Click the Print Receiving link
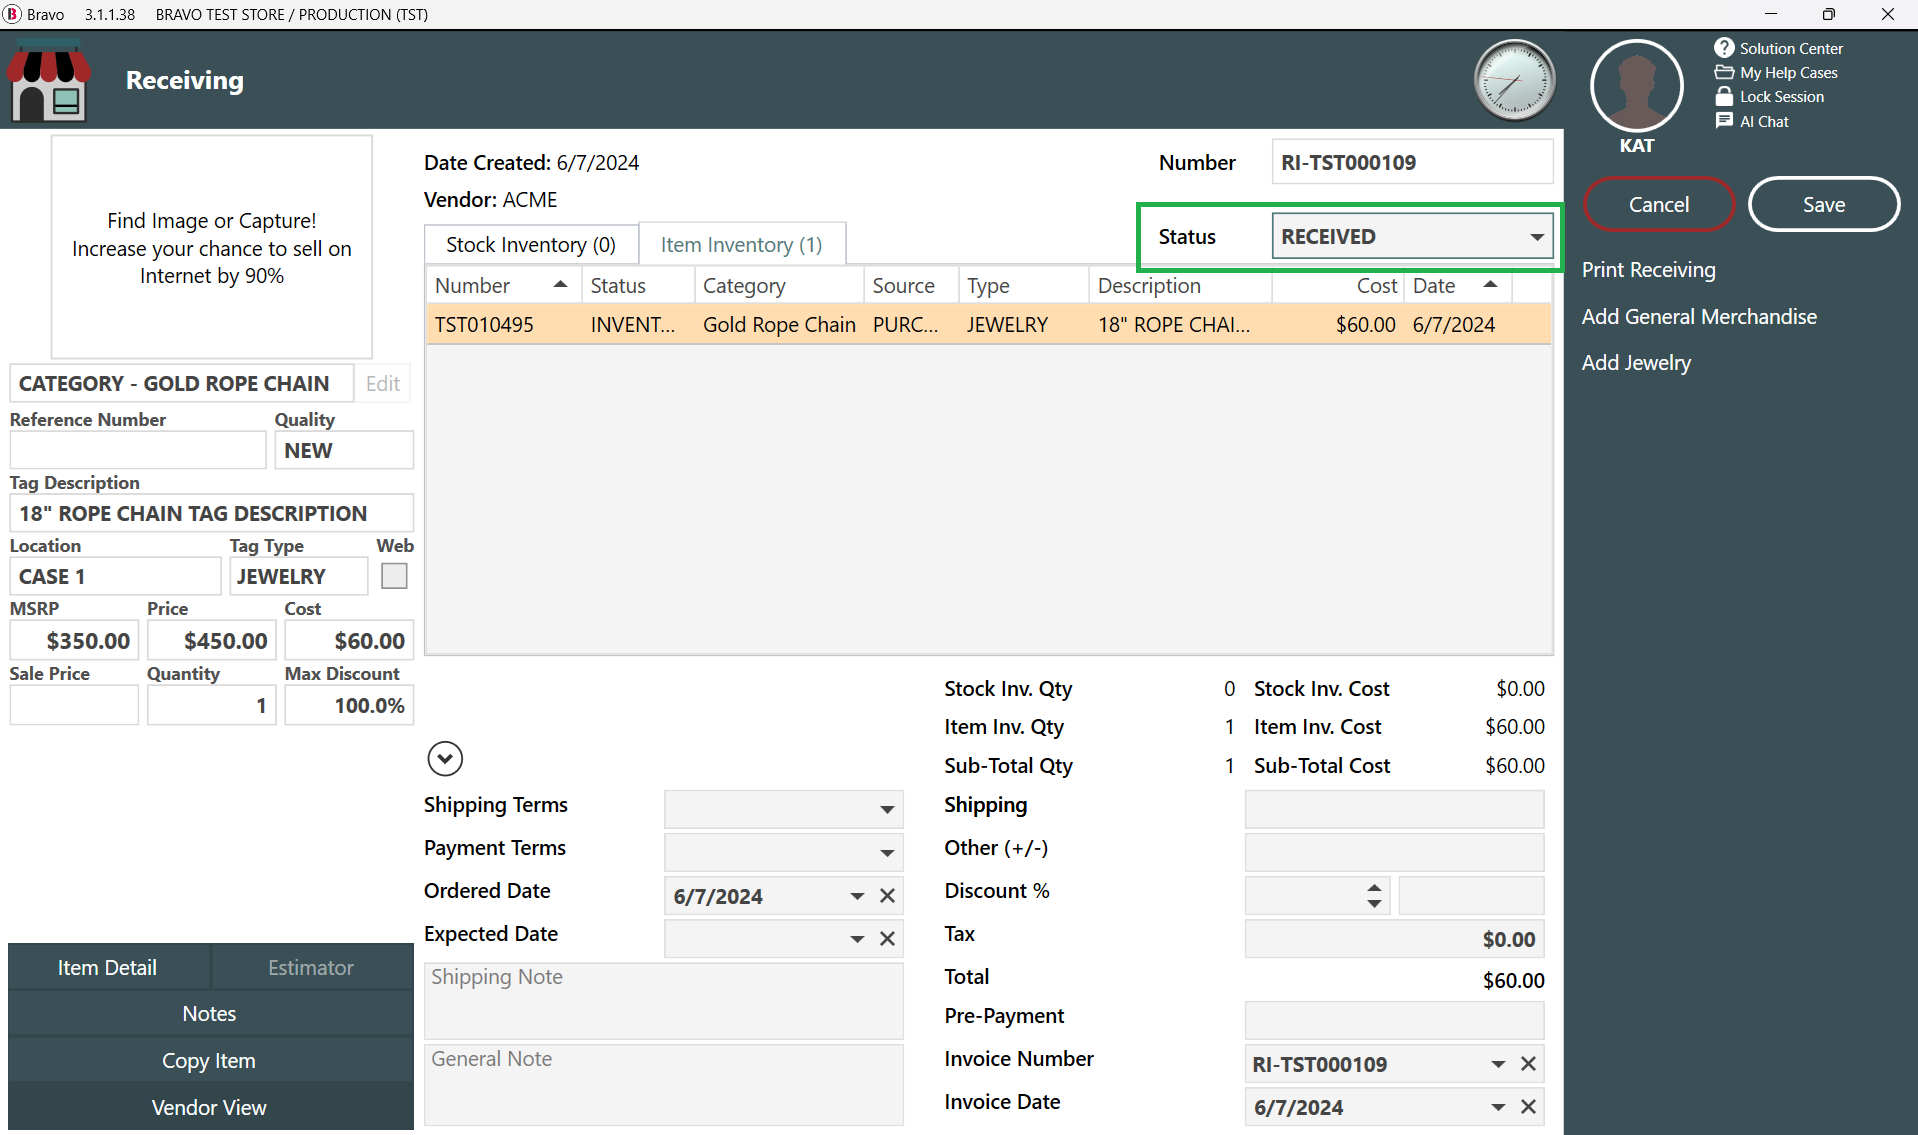The height and width of the screenshot is (1135, 1918). click(1648, 270)
